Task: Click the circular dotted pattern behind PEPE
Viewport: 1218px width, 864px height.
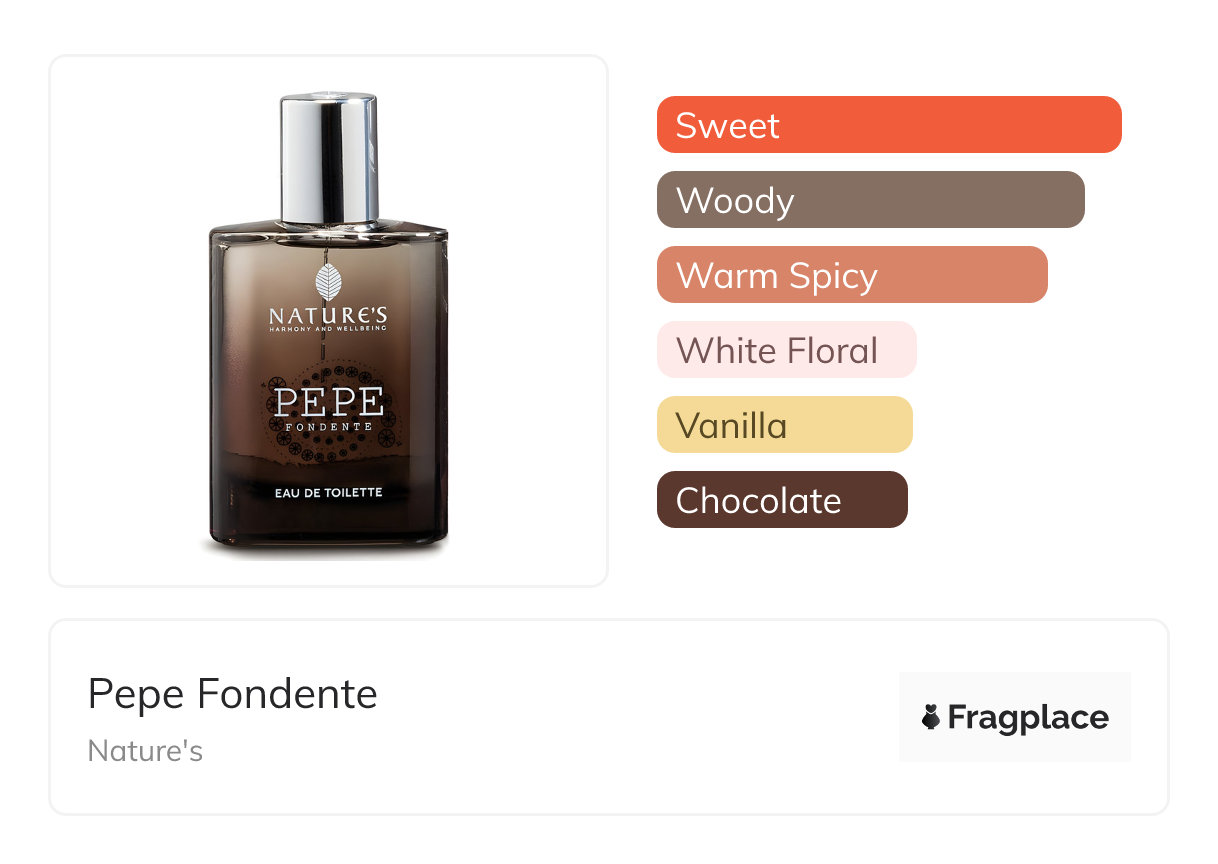Action: (329, 412)
